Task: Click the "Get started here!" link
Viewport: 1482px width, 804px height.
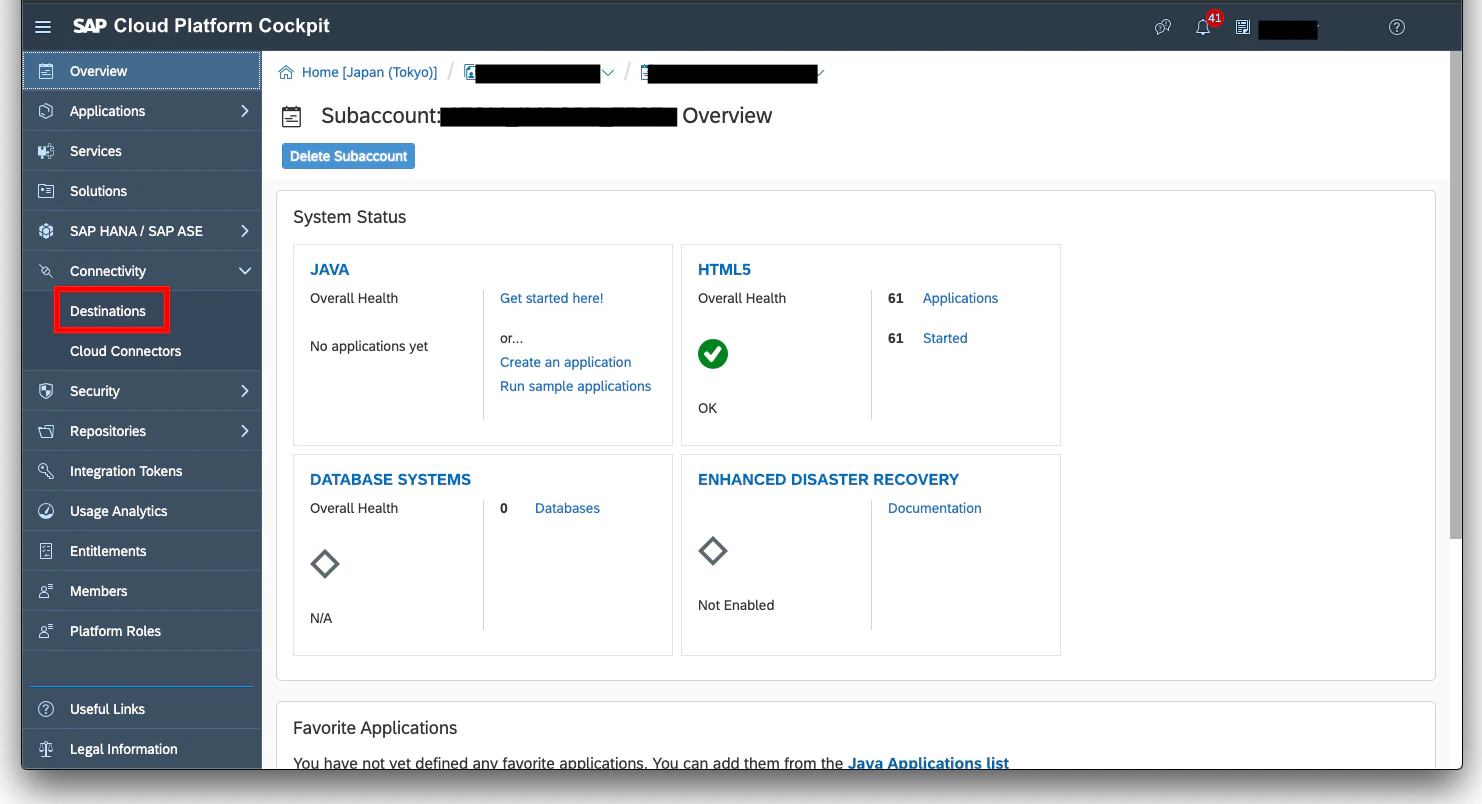Action: 552,298
